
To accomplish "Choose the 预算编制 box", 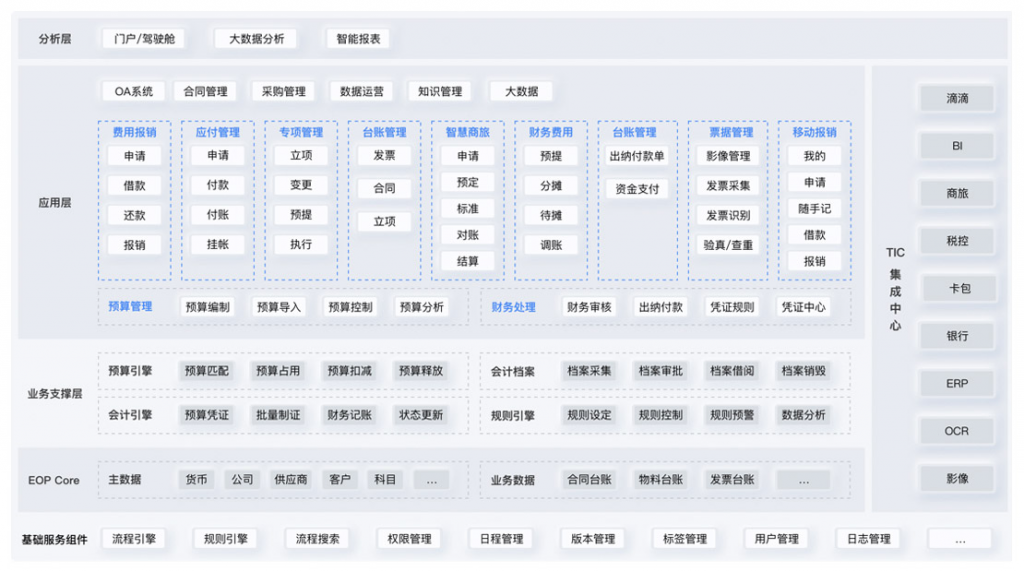I will pyautogui.click(x=207, y=307).
